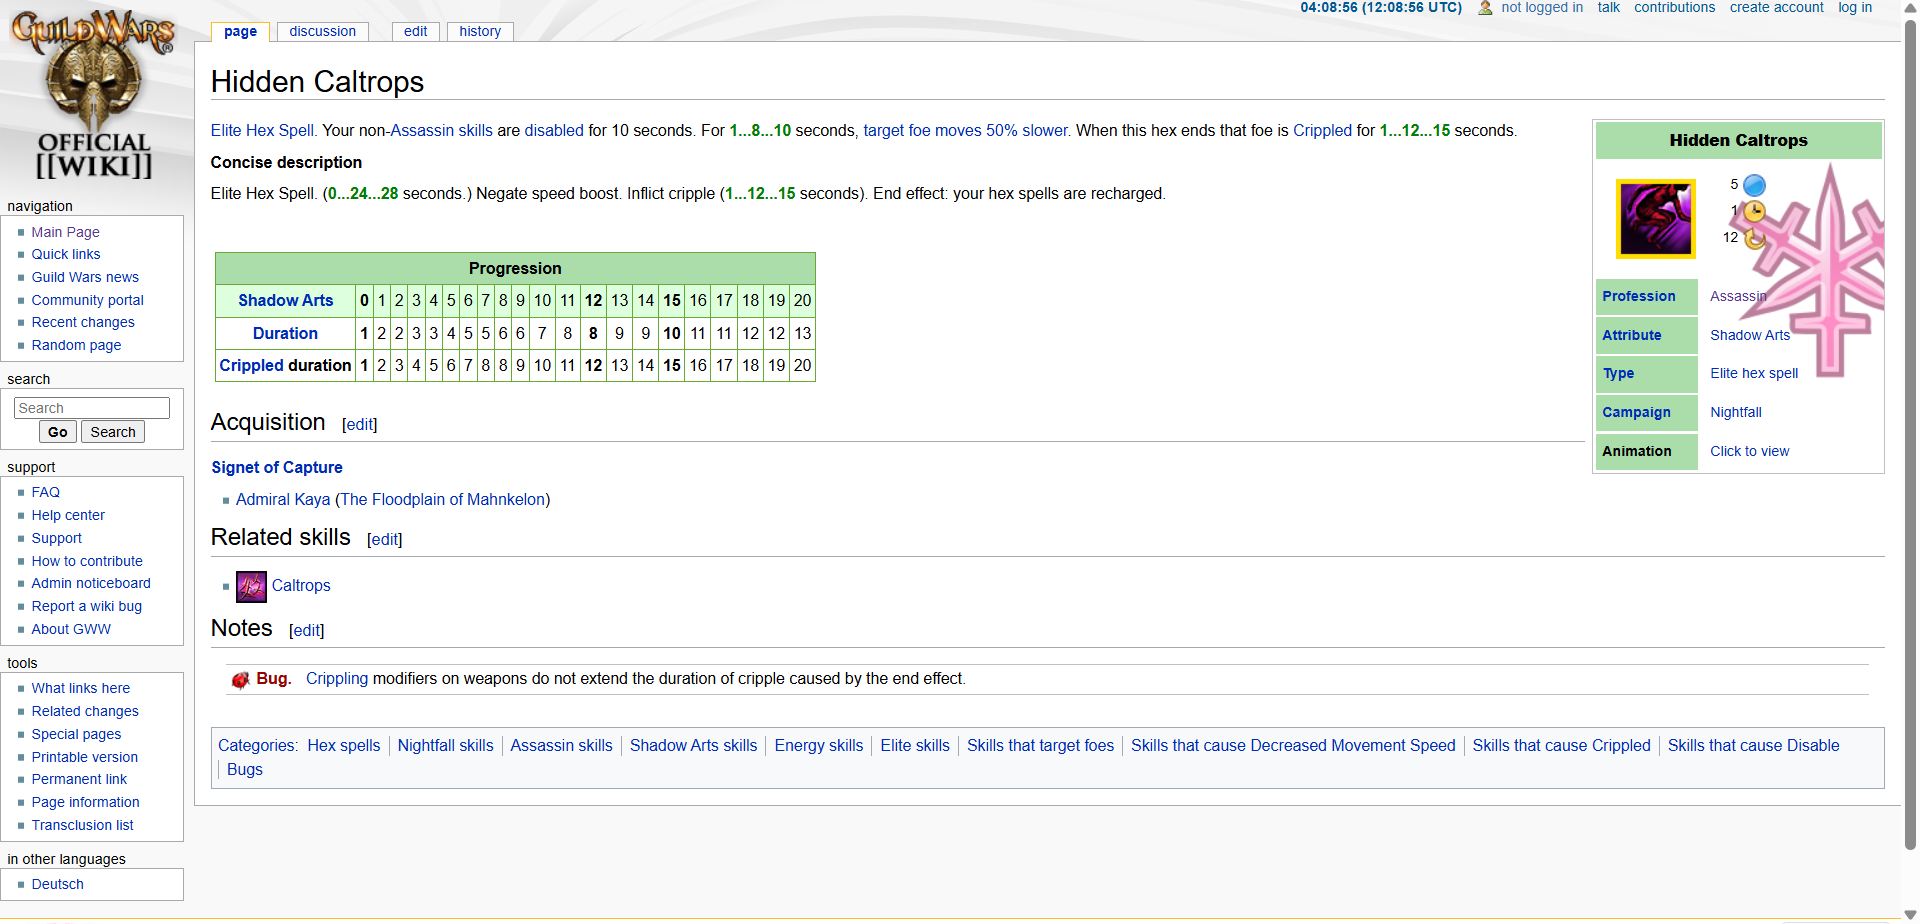Open Admiral Kaya link
The height and width of the screenshot is (924, 1920).
[x=283, y=499]
